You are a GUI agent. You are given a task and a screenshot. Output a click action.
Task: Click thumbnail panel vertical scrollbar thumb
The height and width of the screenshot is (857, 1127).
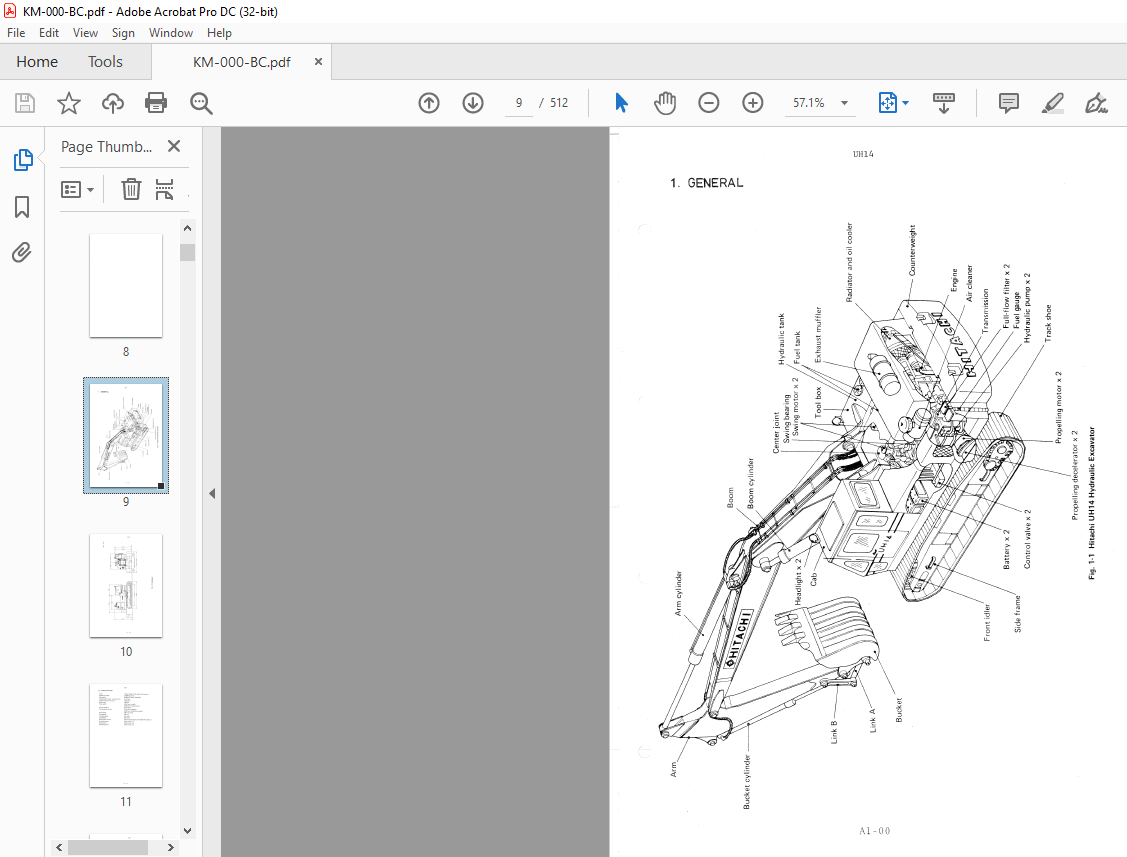tap(188, 252)
